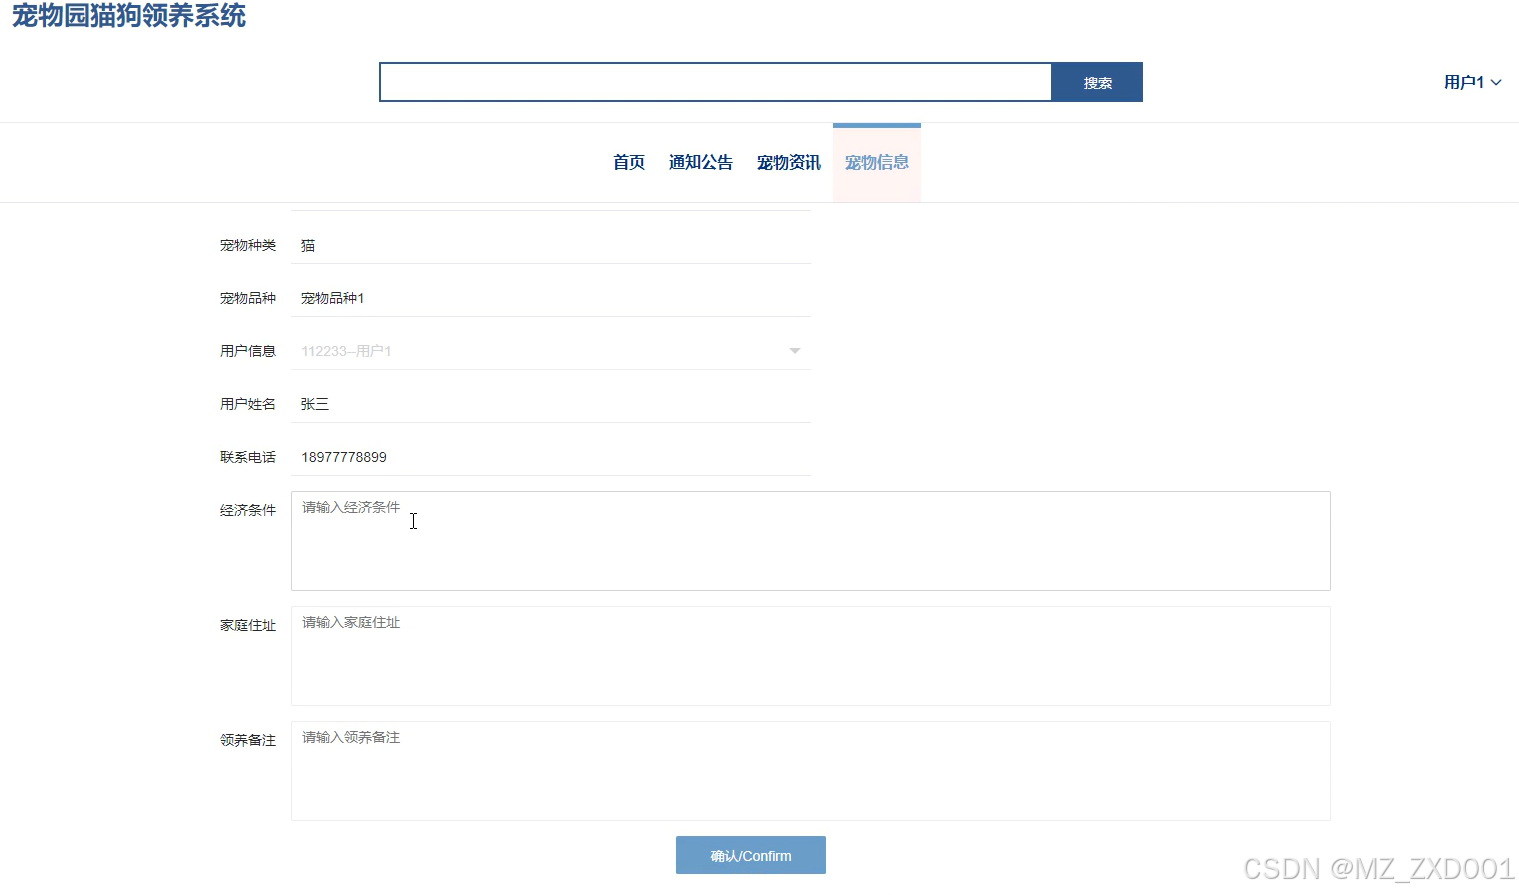Select the 宠物信息 tab

coord(877,162)
